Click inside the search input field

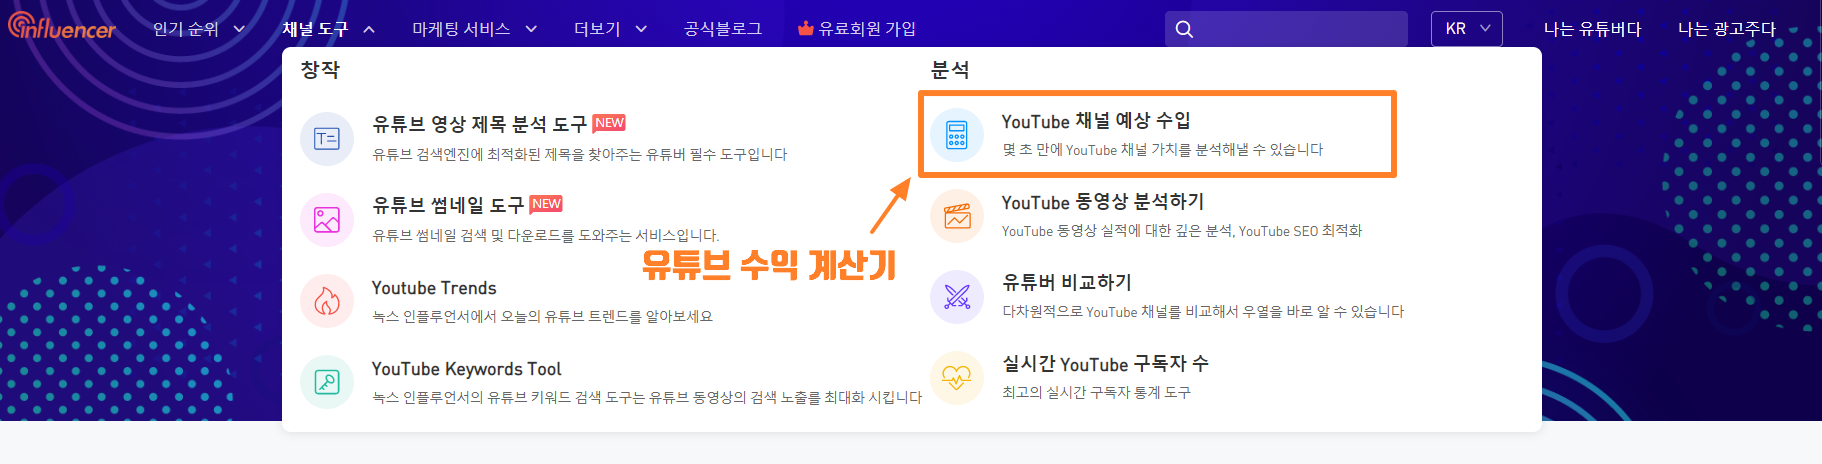pyautogui.click(x=1286, y=29)
